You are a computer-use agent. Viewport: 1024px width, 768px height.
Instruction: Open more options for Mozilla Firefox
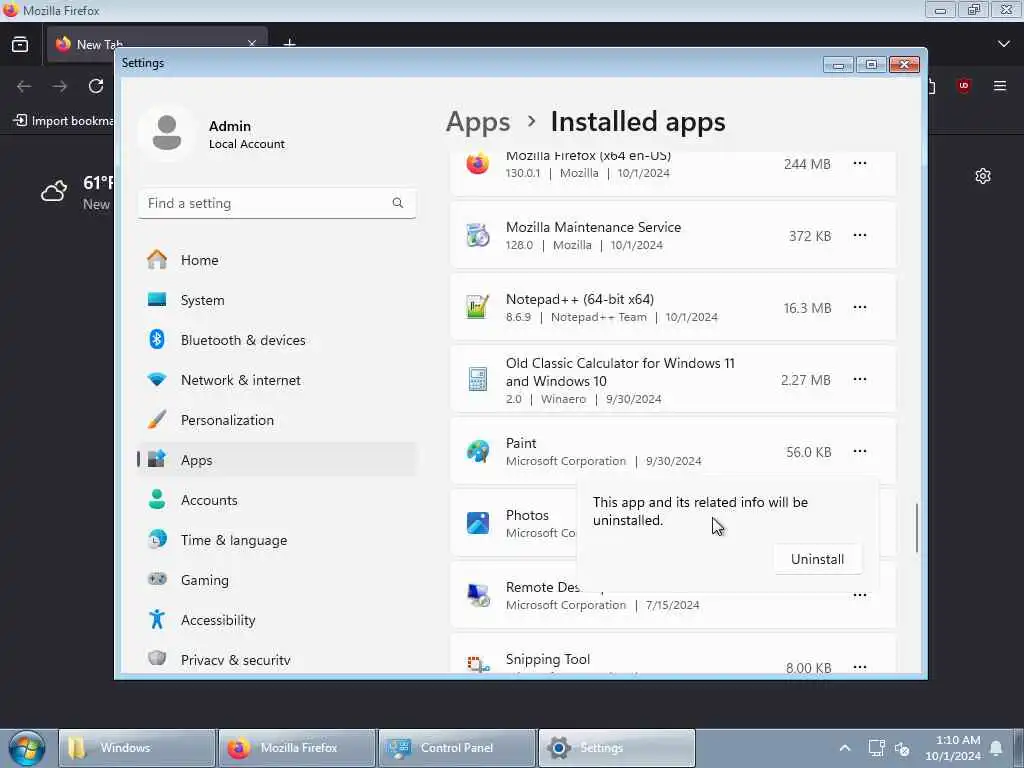click(859, 163)
